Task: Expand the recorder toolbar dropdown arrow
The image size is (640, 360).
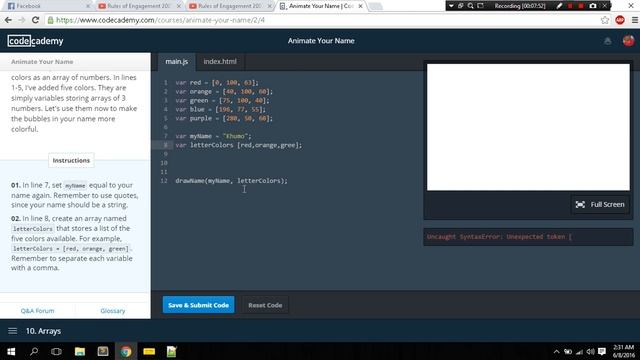Action: [451, 6]
